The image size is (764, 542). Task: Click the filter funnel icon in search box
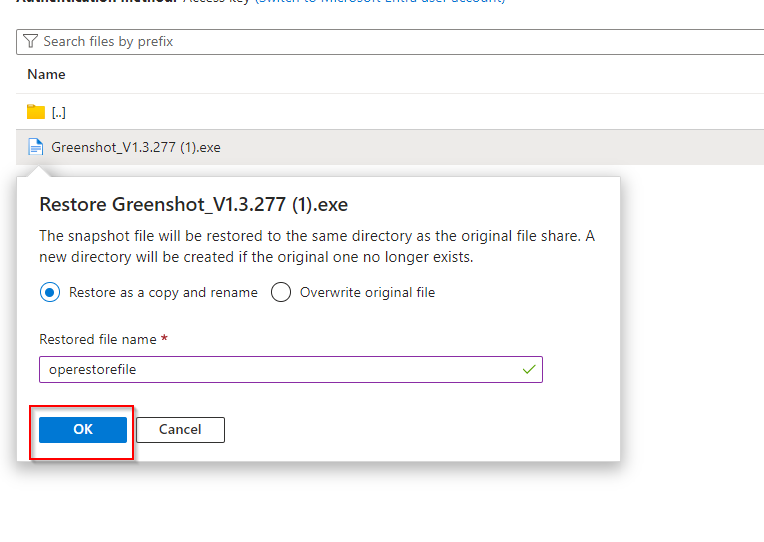pyautogui.click(x=30, y=42)
